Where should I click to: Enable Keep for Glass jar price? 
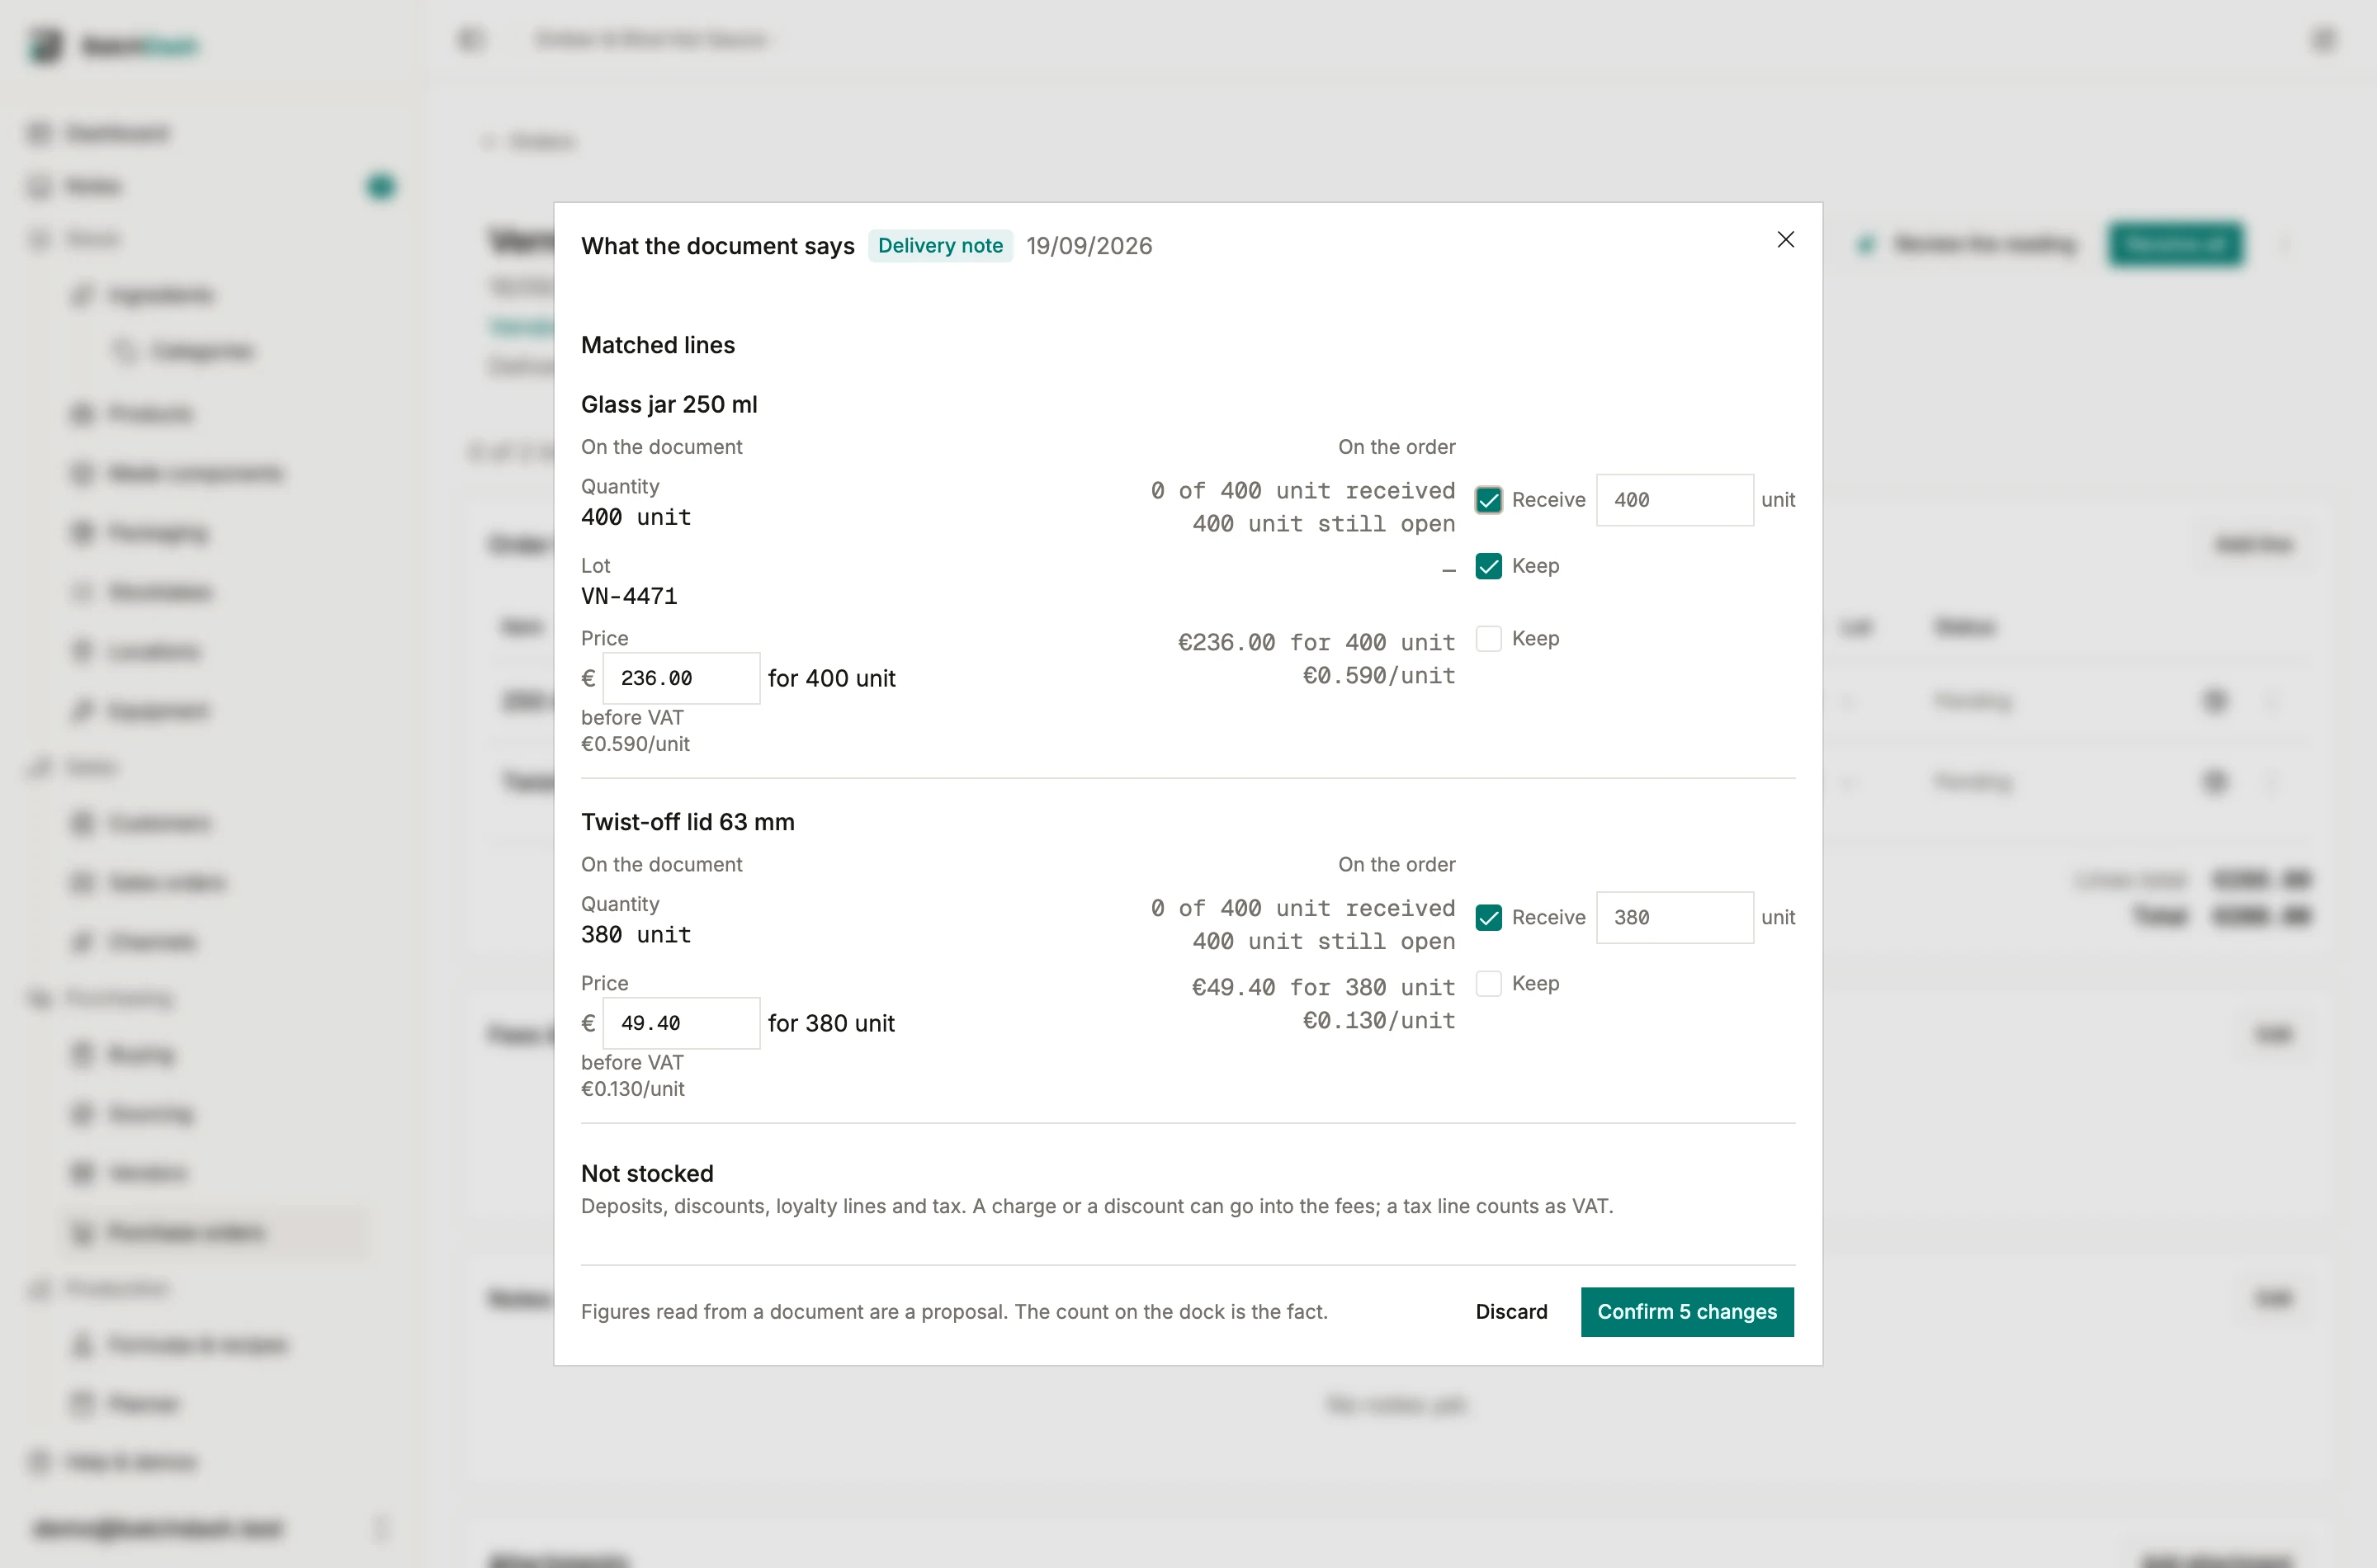pos(1488,639)
